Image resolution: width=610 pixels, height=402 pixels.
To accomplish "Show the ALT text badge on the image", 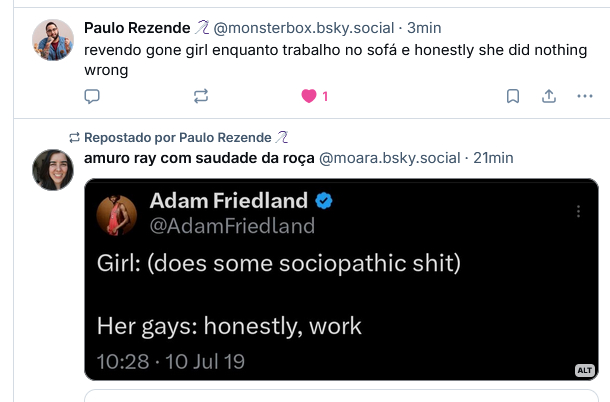I will click(x=586, y=370).
